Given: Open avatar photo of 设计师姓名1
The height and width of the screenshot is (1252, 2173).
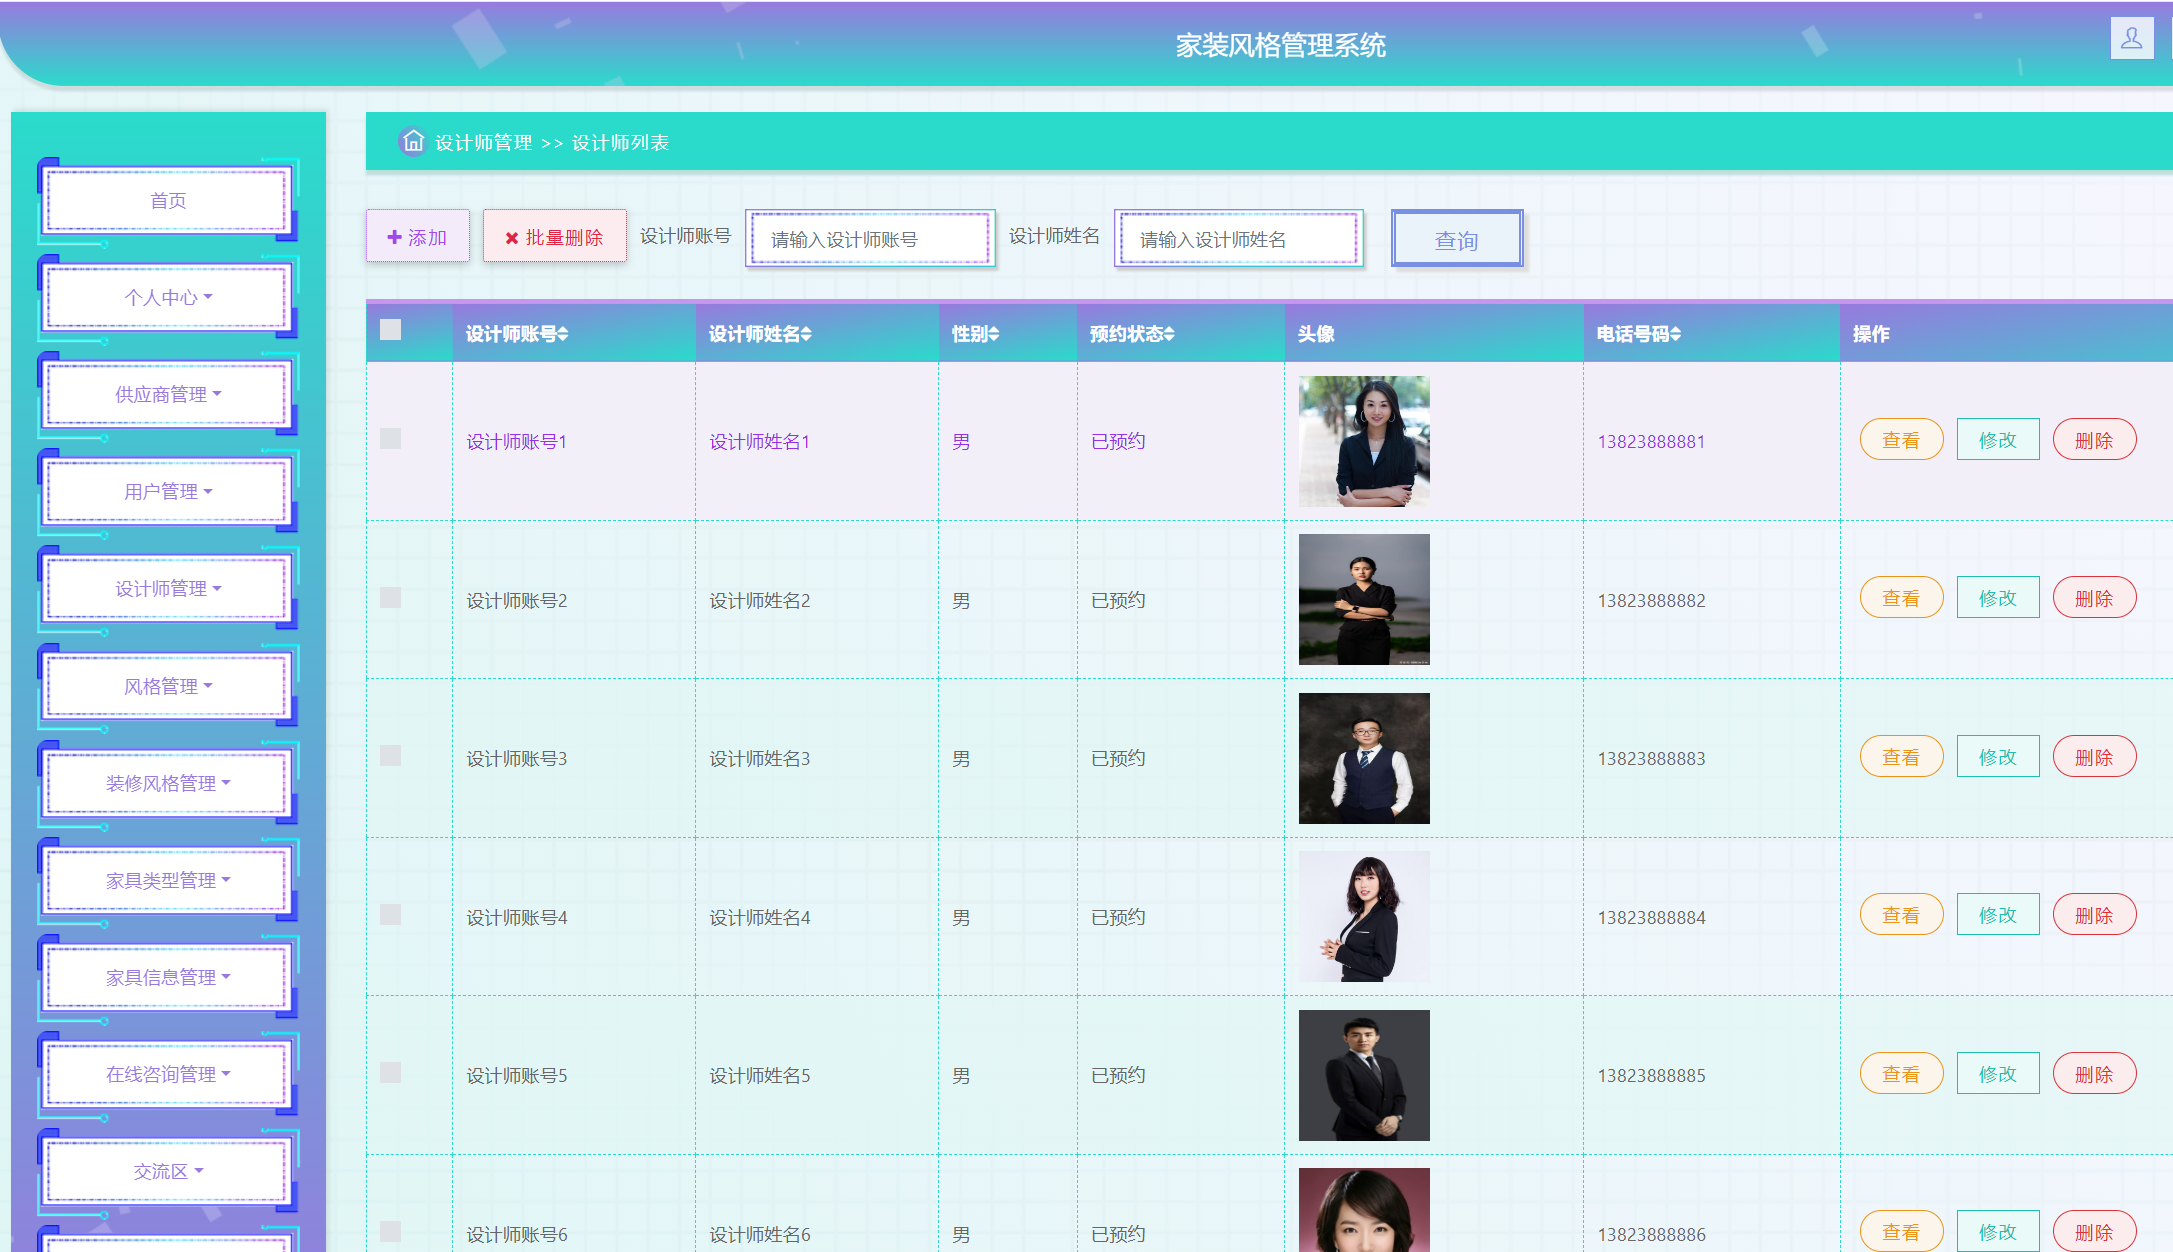Looking at the screenshot, I should coord(1364,441).
